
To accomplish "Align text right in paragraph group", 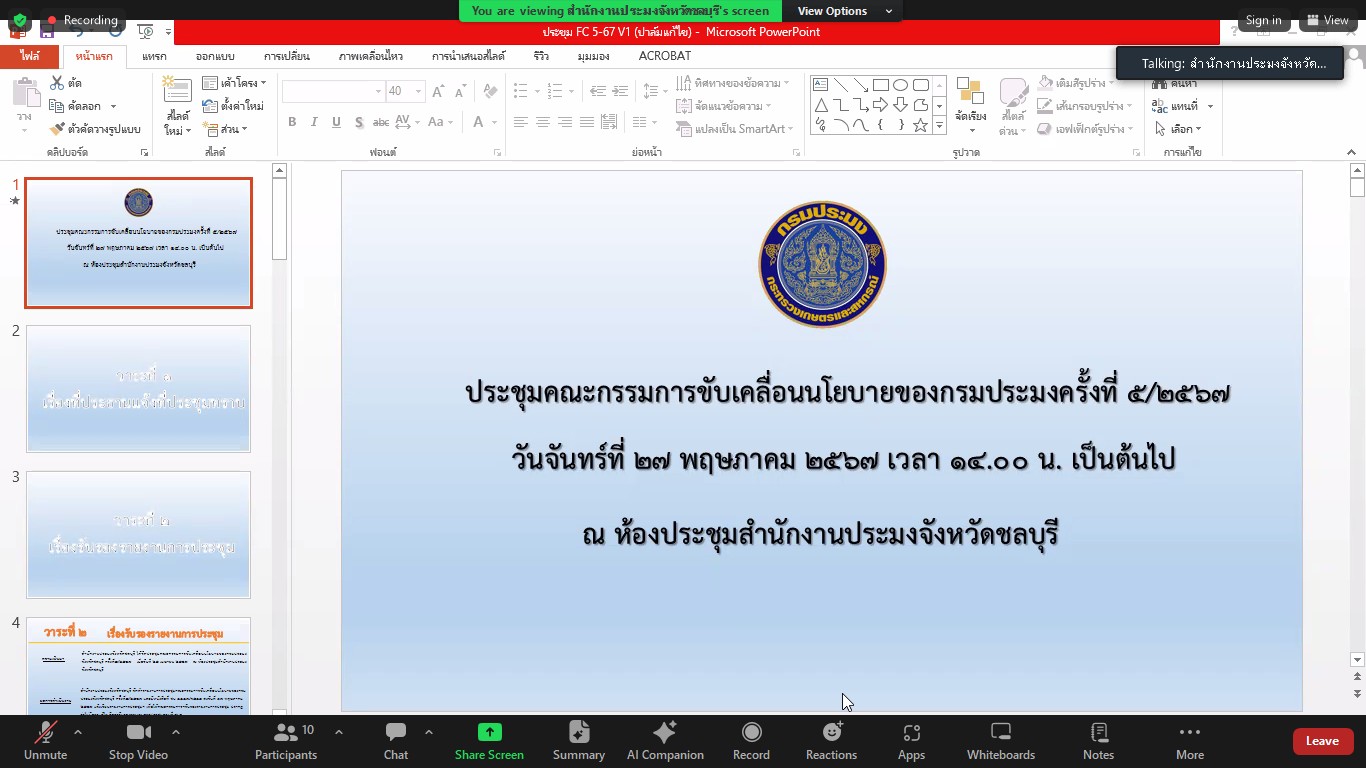I will coord(565,122).
